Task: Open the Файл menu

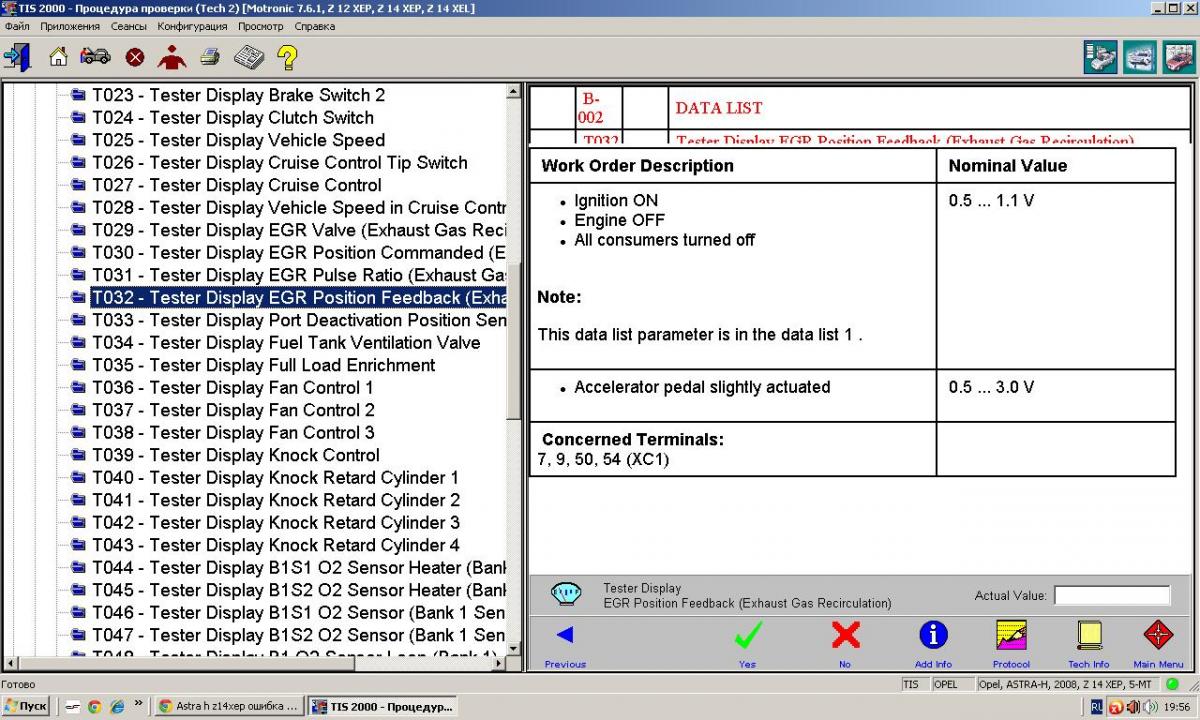Action: pos(17,26)
